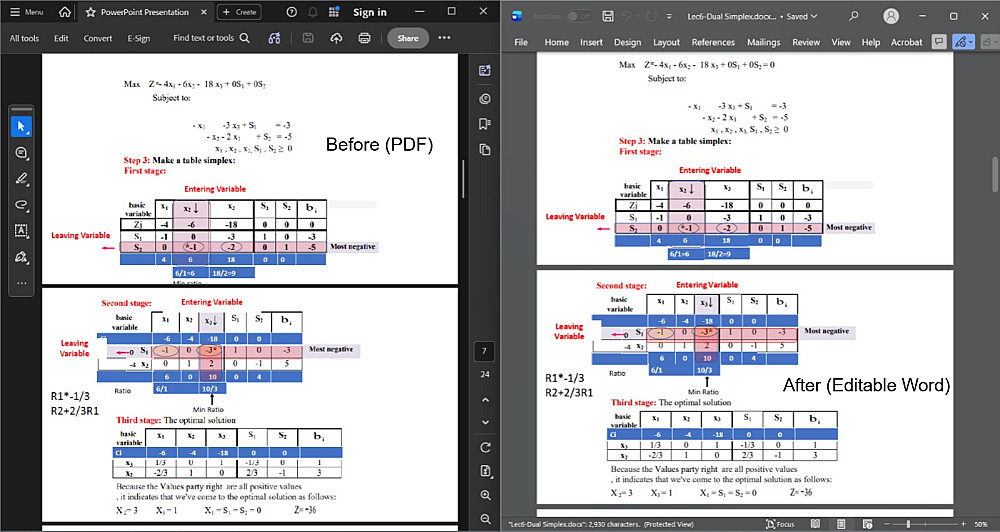The image size is (1000, 532).
Task: Rotate the page with the Acrobat rotate icon
Action: [x=485, y=446]
